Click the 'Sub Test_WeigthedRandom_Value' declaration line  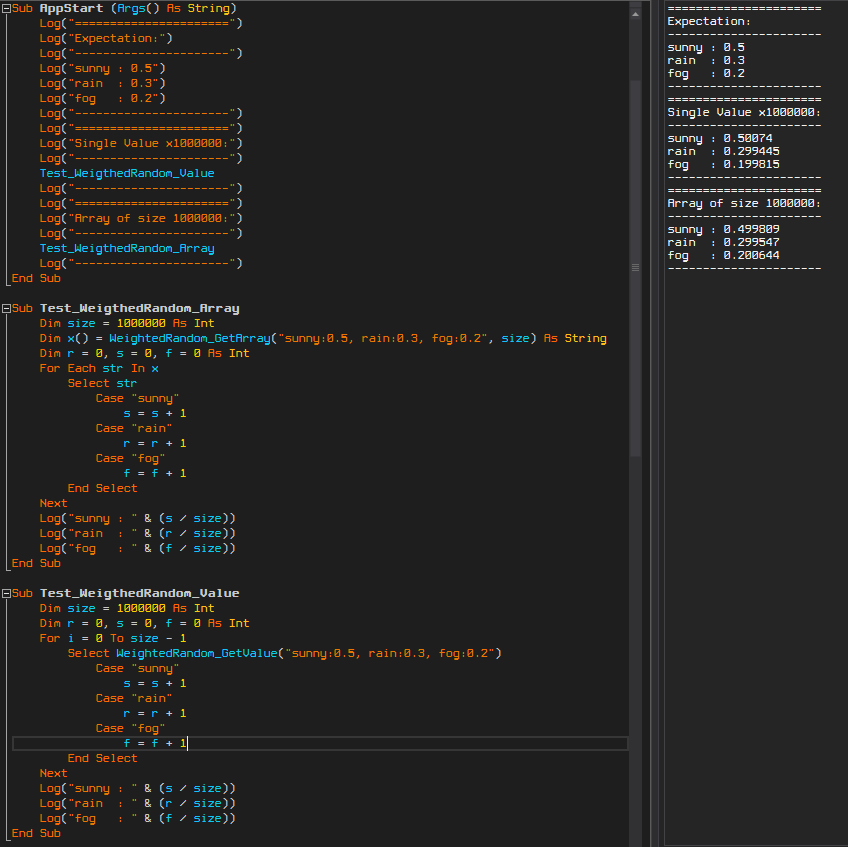[x=125, y=593]
